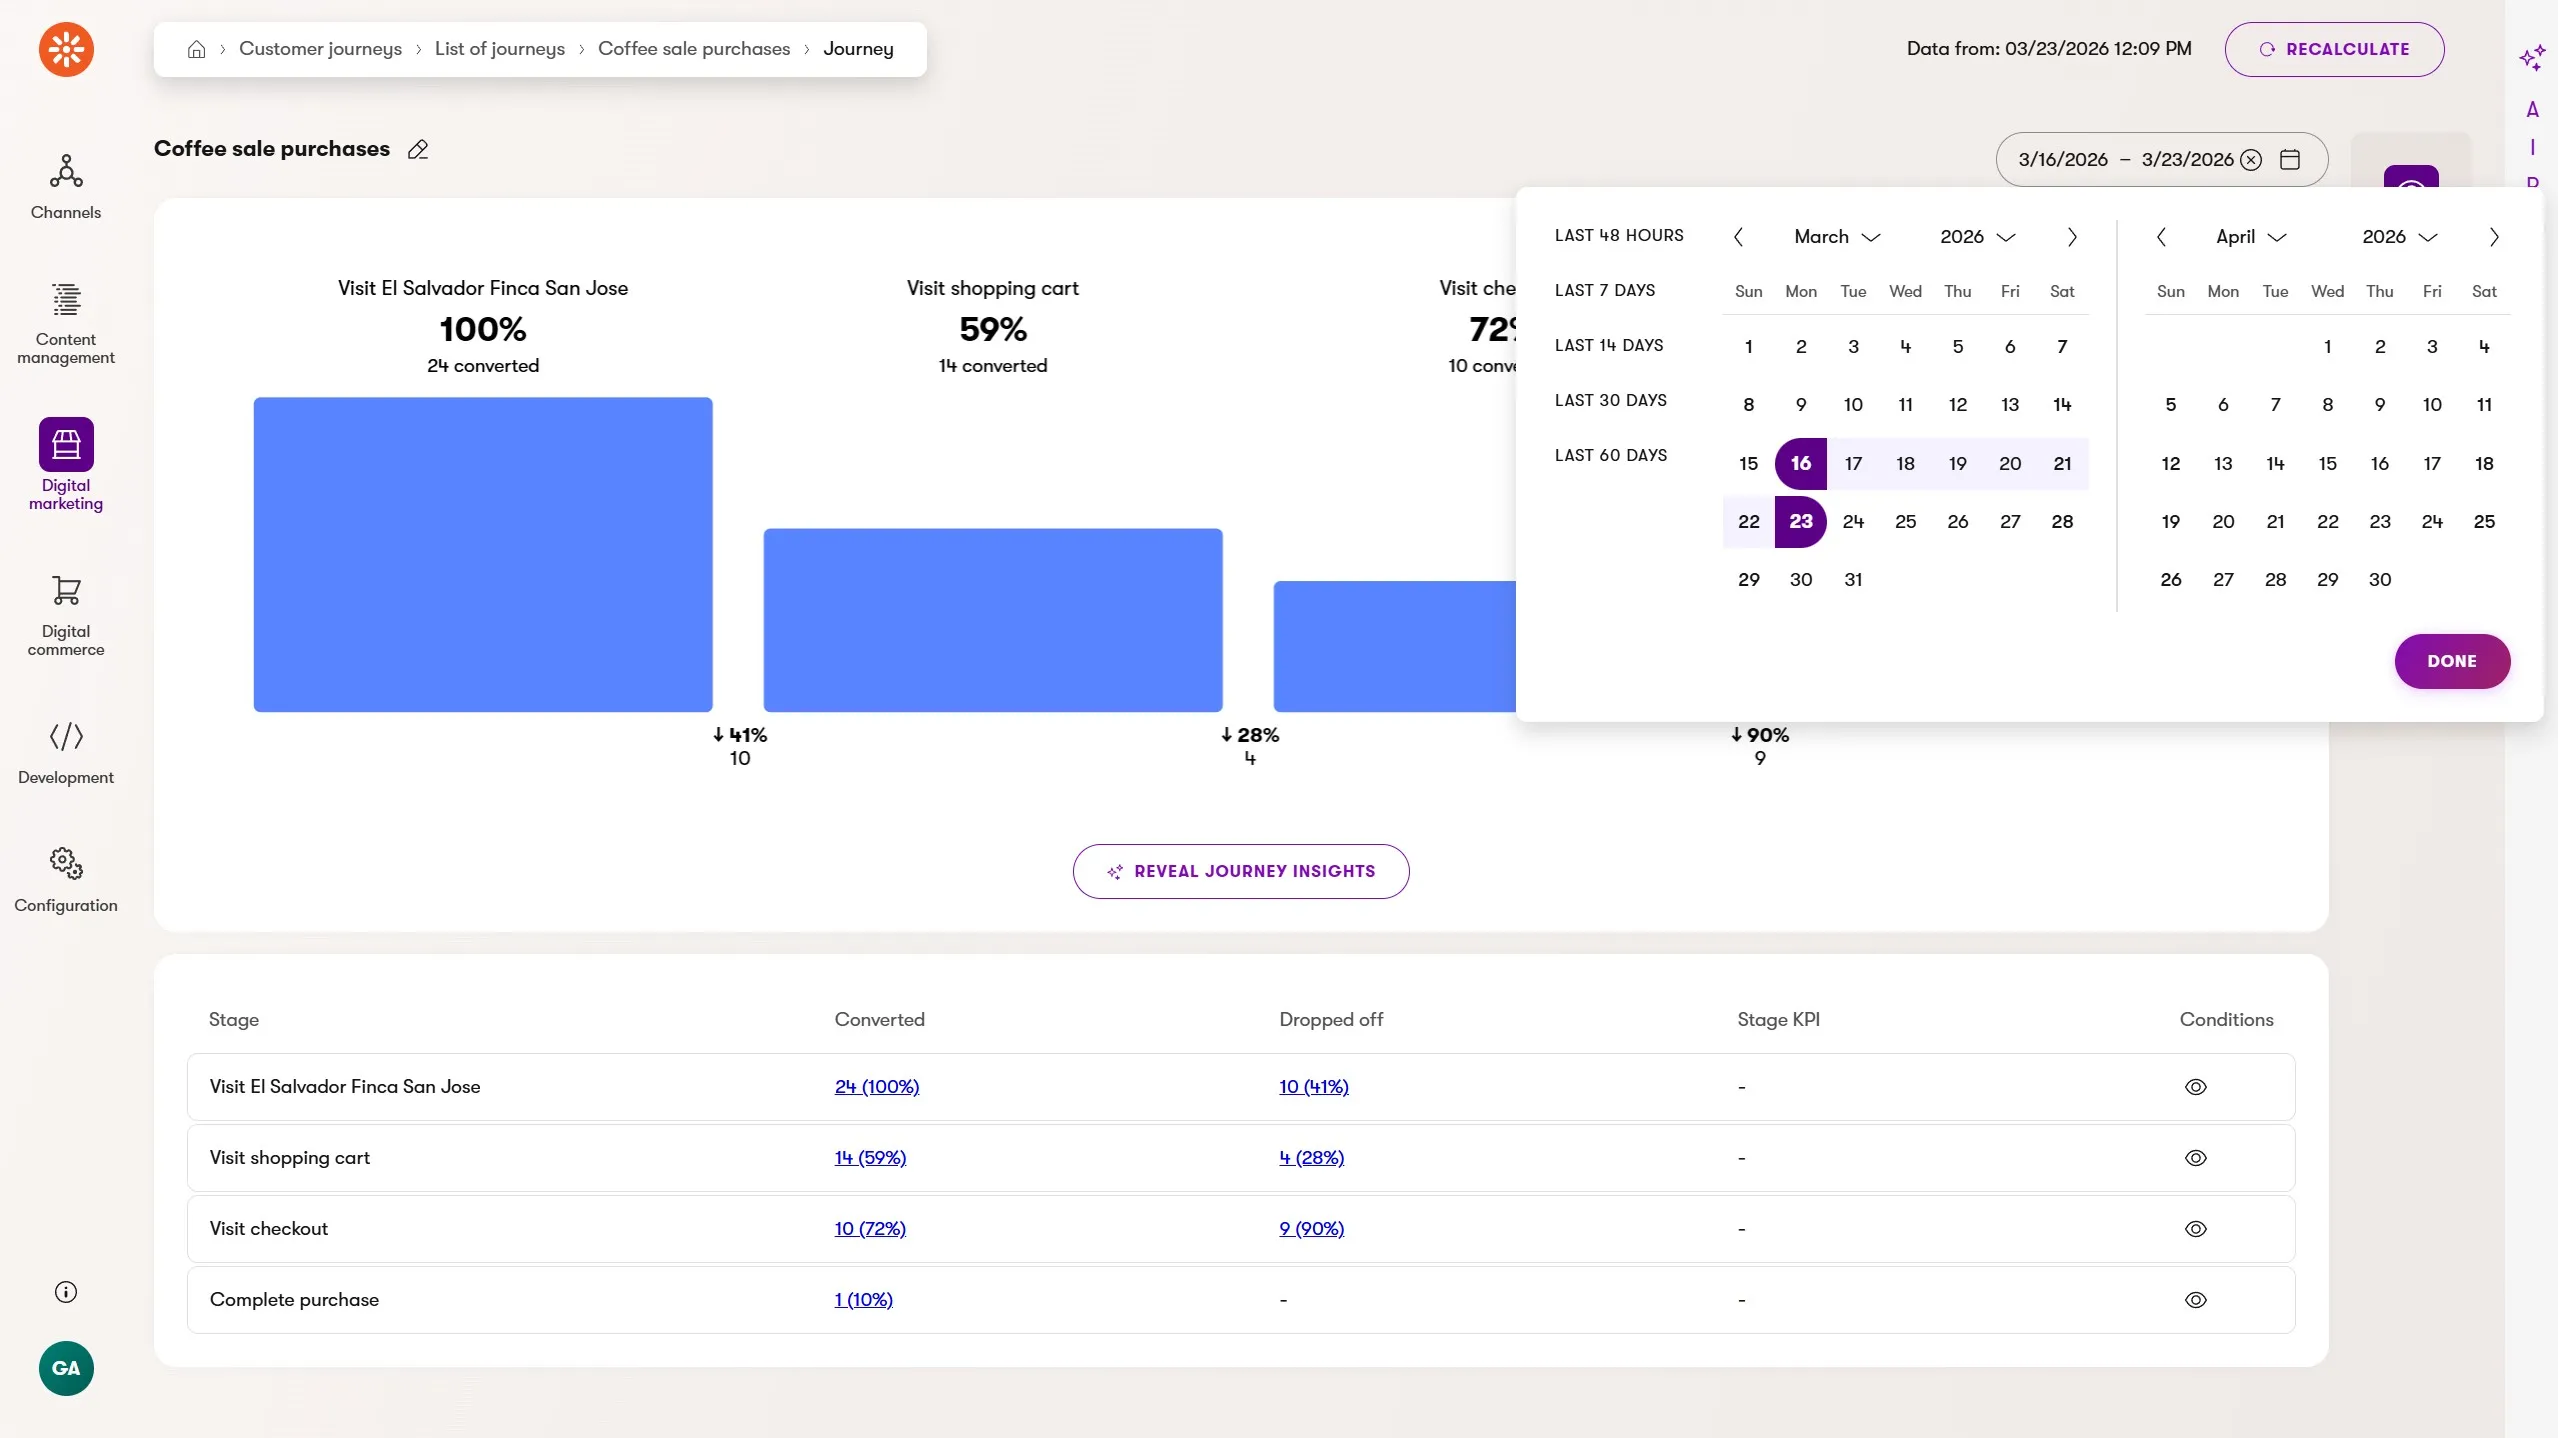This screenshot has height=1438, width=2558.
Task: Open the Channels application section
Action: coord(66,187)
